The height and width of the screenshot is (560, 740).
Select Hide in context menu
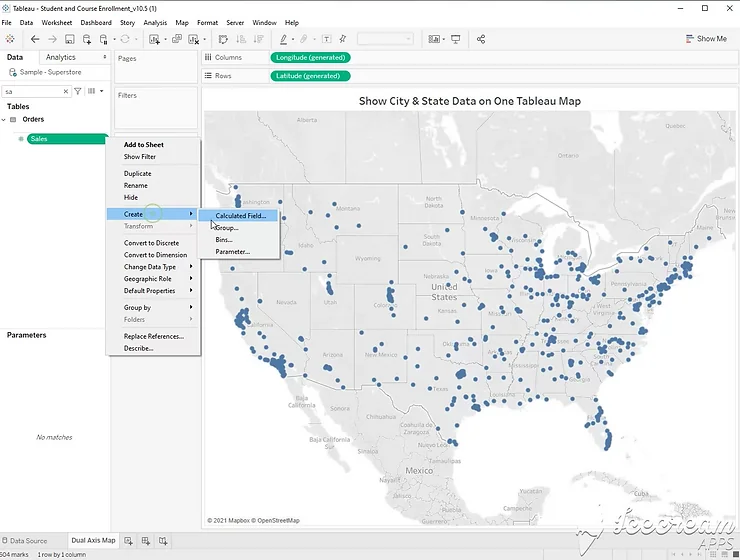pyautogui.click(x=153, y=197)
